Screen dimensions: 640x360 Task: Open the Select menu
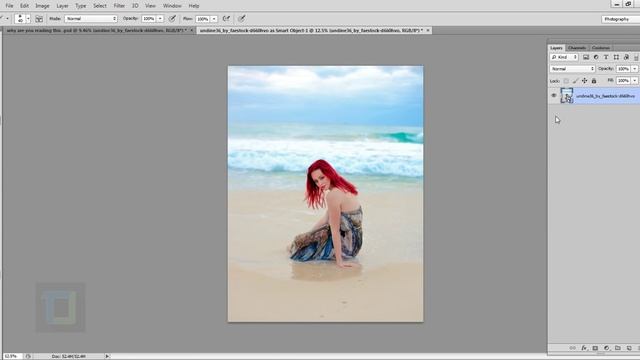pos(100,6)
